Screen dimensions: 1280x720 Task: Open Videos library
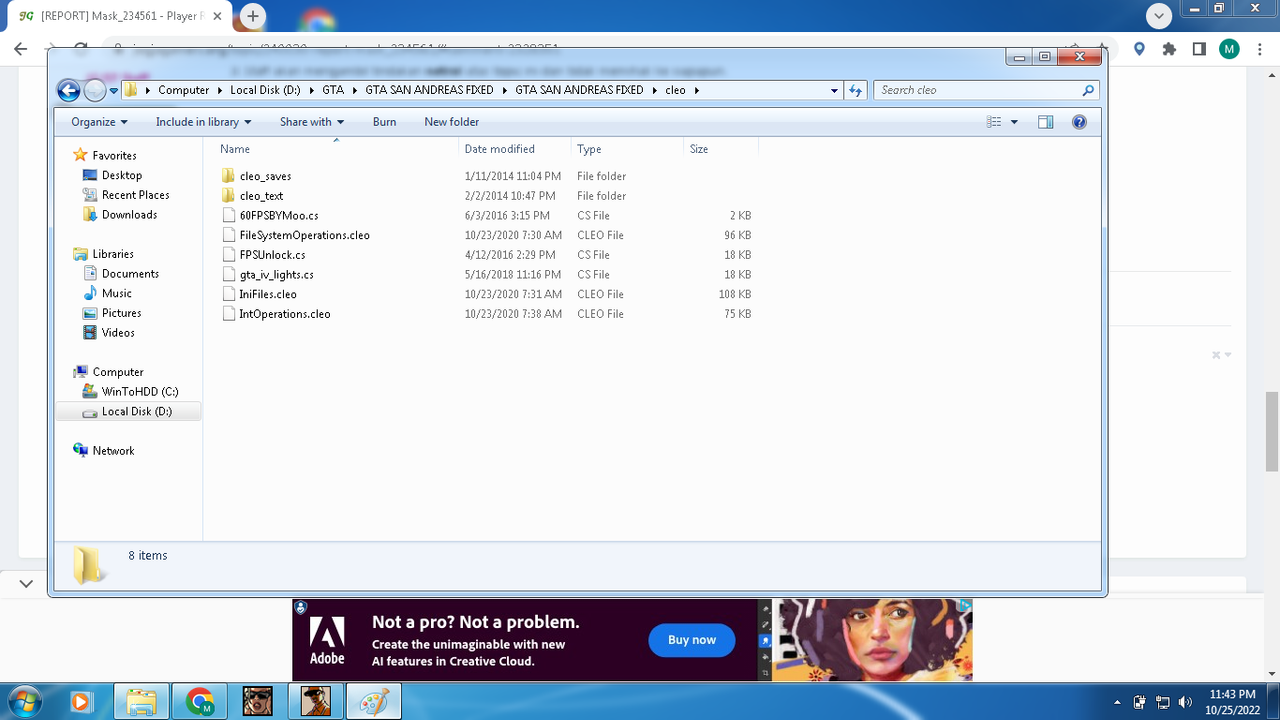point(118,333)
